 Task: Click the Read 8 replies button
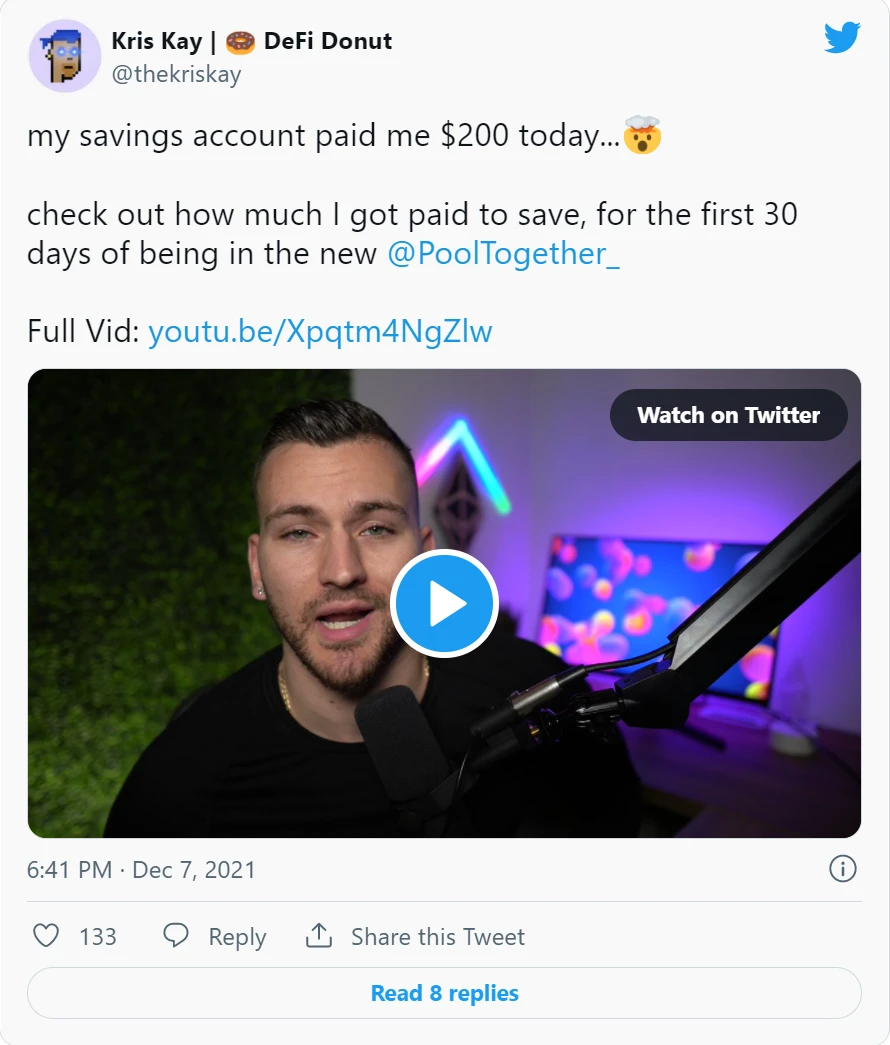(x=444, y=993)
